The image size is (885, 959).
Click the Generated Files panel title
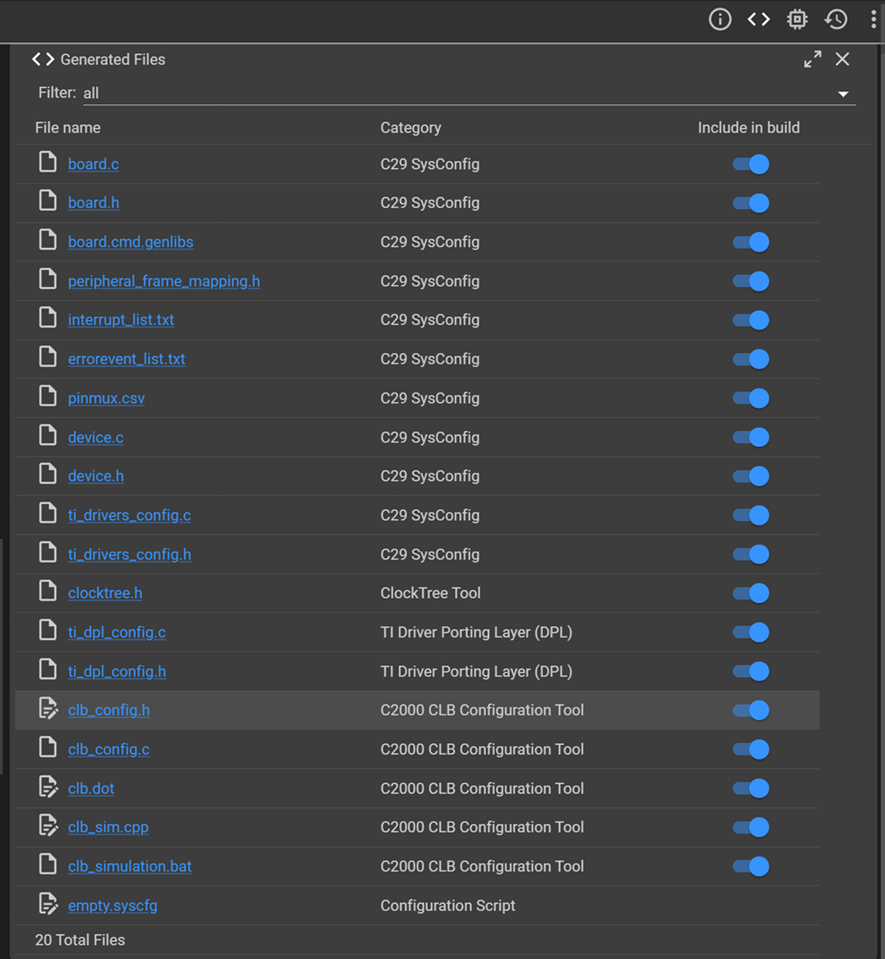(x=113, y=59)
